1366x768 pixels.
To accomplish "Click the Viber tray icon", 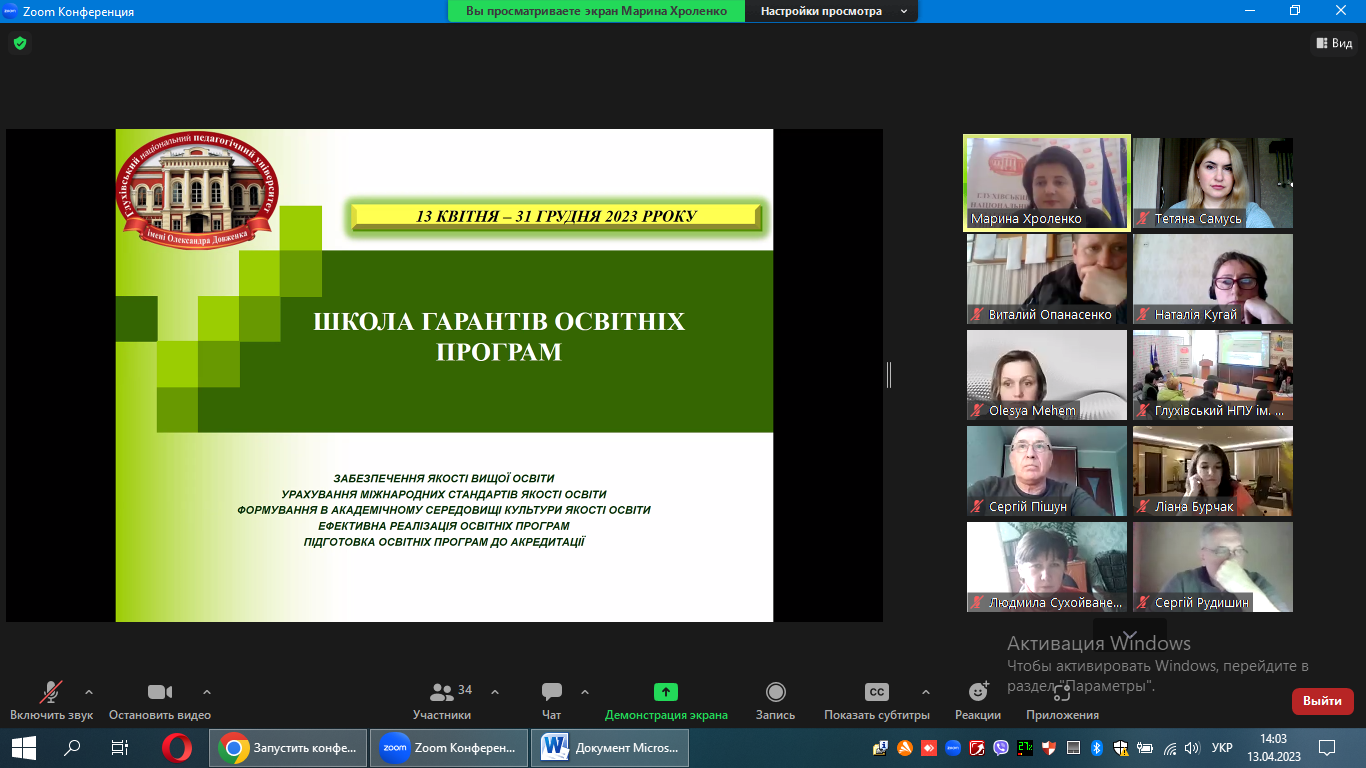I will click(x=1001, y=747).
